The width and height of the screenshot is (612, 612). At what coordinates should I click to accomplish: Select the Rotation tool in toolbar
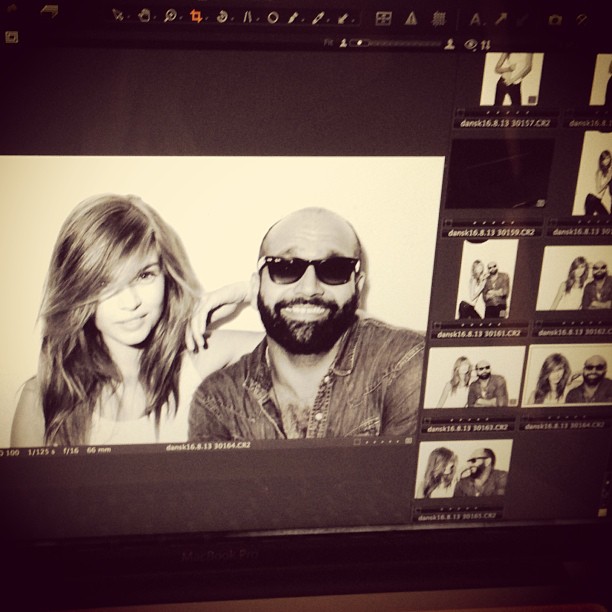click(222, 17)
